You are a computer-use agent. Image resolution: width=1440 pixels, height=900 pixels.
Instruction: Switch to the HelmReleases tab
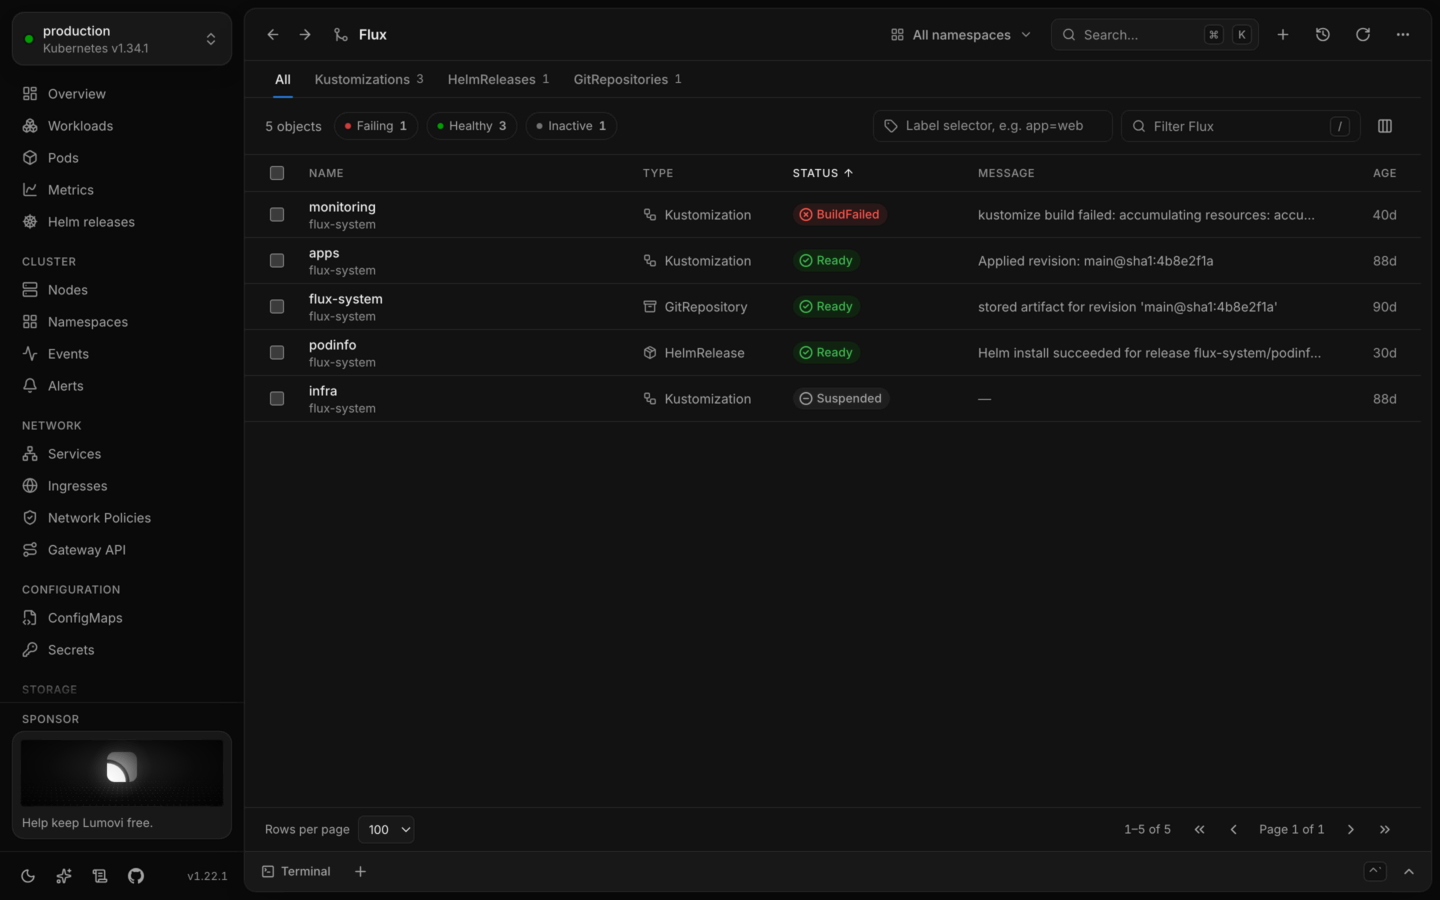499,79
